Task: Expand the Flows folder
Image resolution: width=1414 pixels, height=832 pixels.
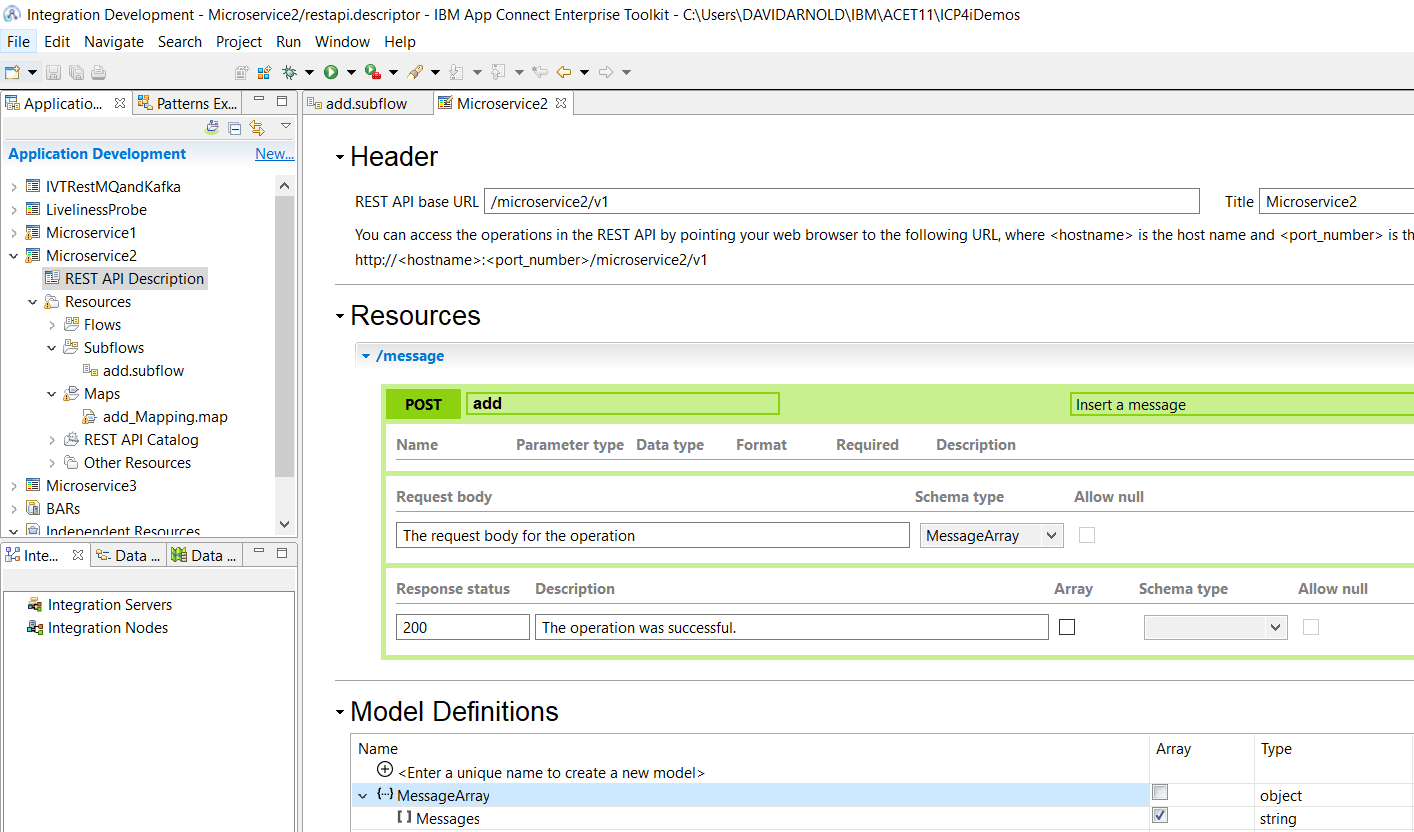Action: click(x=52, y=325)
